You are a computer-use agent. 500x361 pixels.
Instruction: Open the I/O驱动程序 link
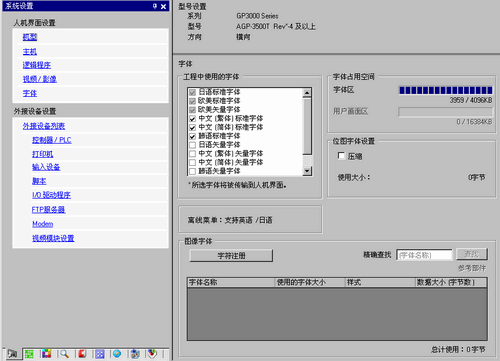pyautogui.click(x=51, y=195)
